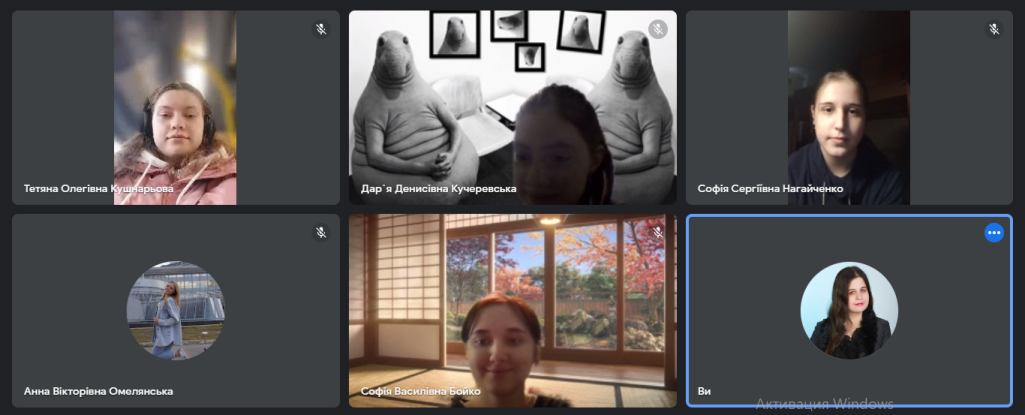Click Анна Вікторівна Омелянська profile avatar

tap(176, 310)
